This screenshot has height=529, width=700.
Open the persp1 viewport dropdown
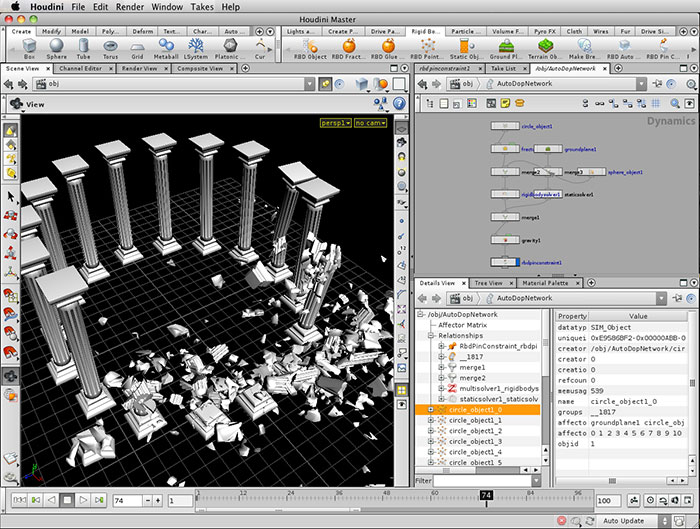pos(336,123)
